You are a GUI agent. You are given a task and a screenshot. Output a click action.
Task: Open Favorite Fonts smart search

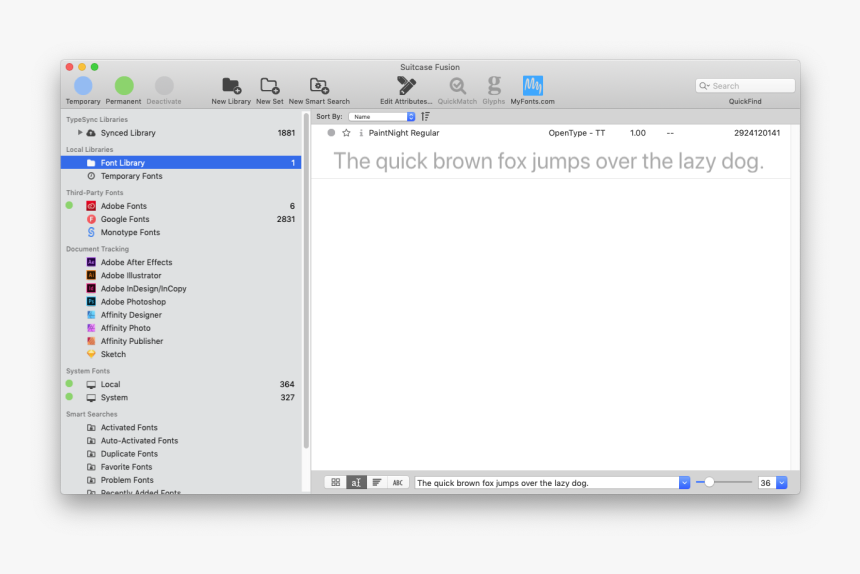(x=126, y=467)
